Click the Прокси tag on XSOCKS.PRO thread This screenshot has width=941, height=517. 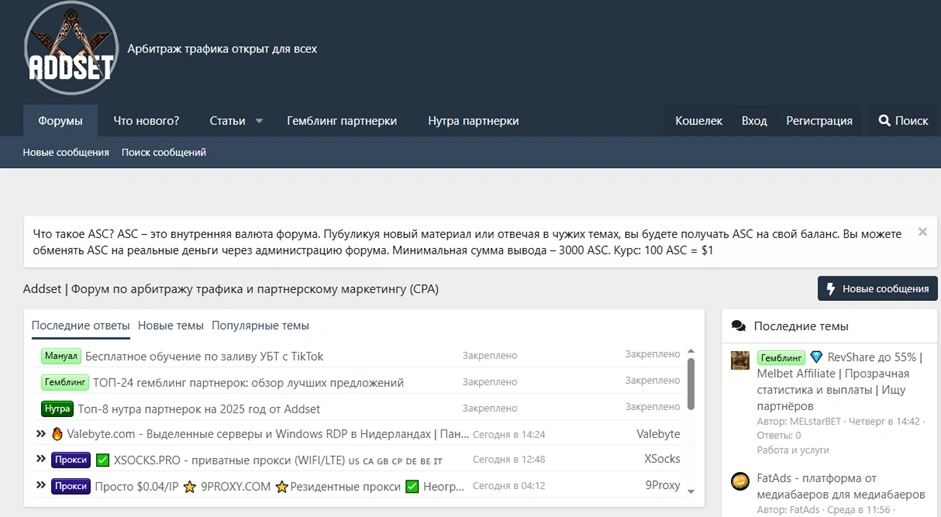click(71, 460)
